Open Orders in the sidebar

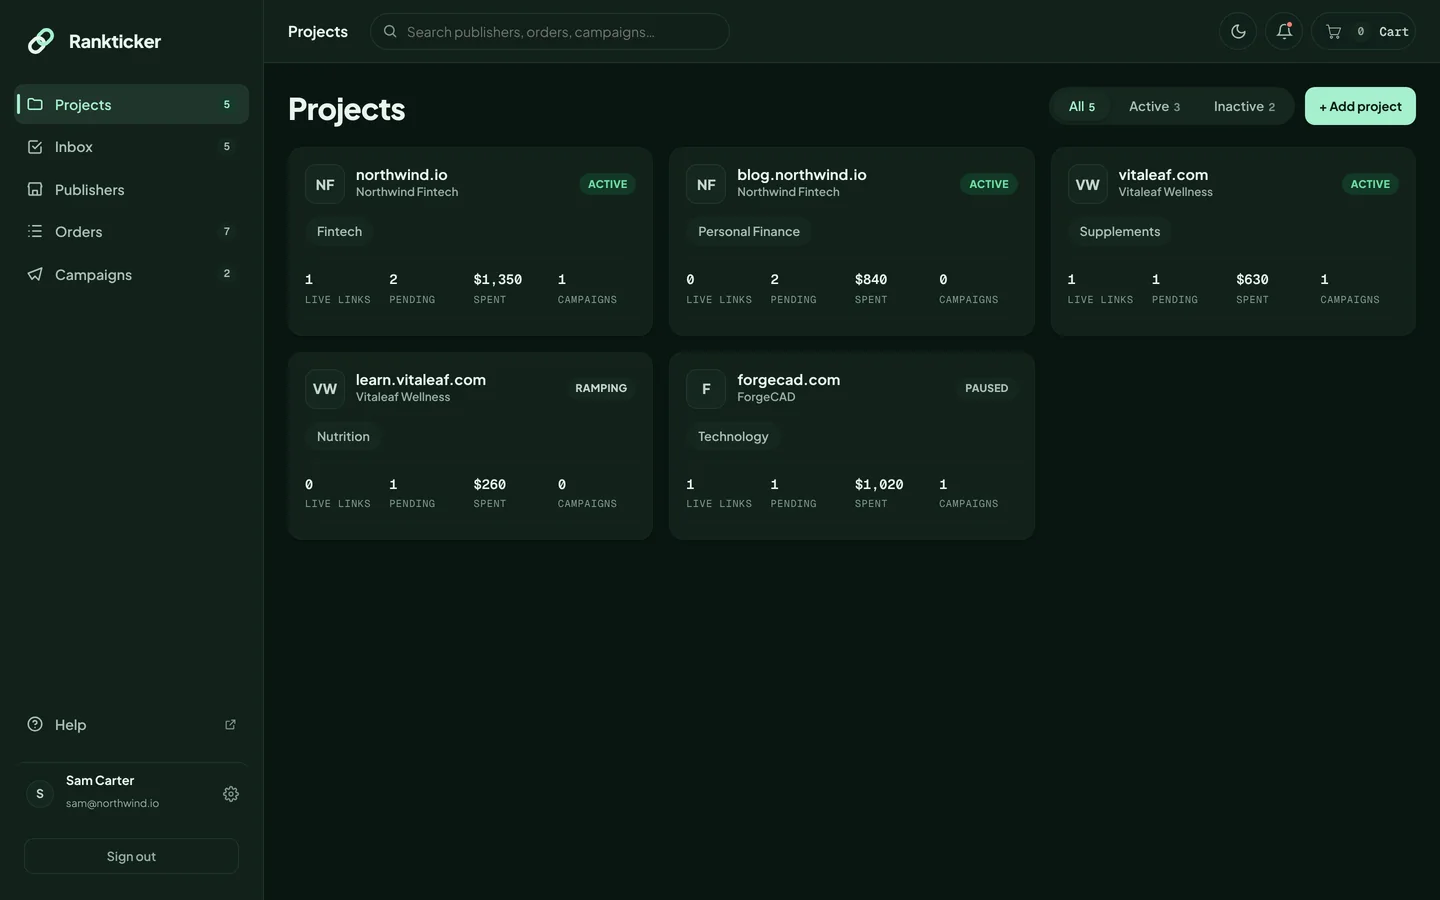(131, 231)
